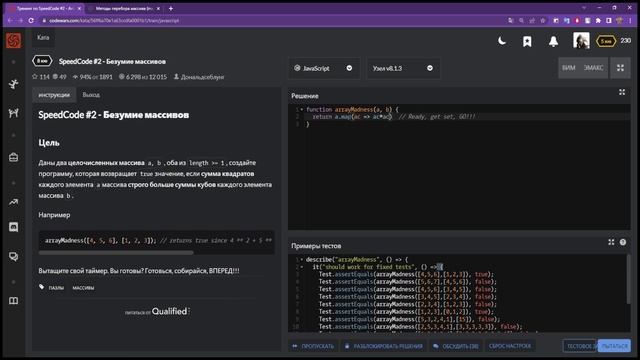Viewport: 640px width, 360px height.
Task: Click the МАССИВЫ tag
Action: (x=83, y=288)
